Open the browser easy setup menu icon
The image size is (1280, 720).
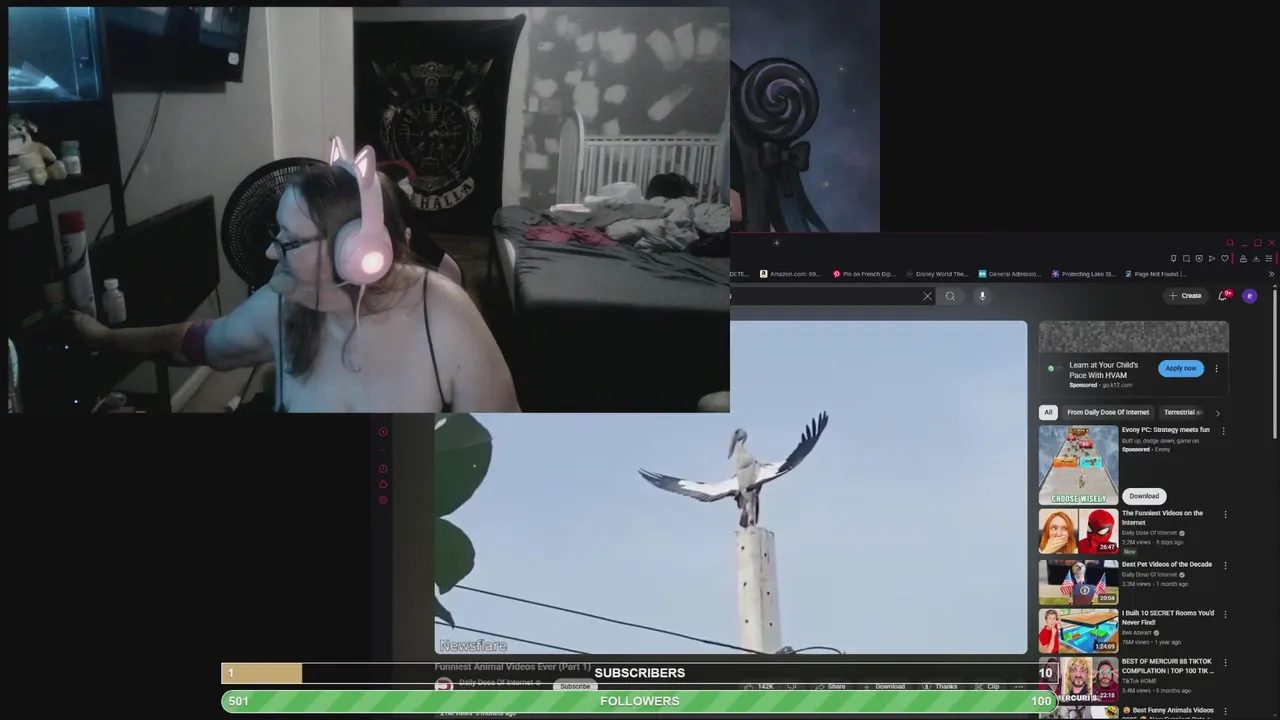[1270, 259]
